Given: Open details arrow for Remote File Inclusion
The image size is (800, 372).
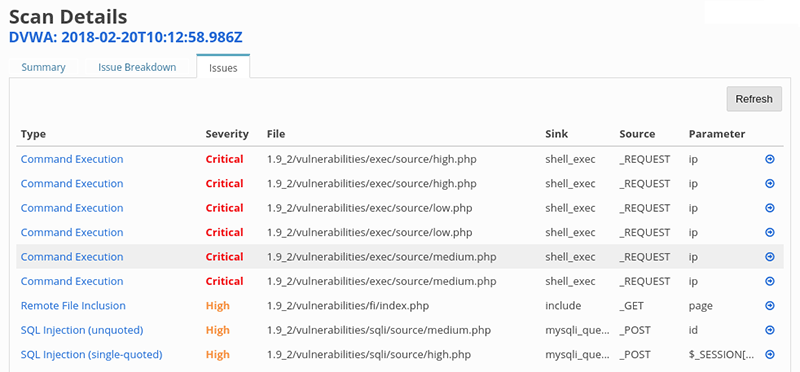Looking at the screenshot, I should pyautogui.click(x=770, y=306).
